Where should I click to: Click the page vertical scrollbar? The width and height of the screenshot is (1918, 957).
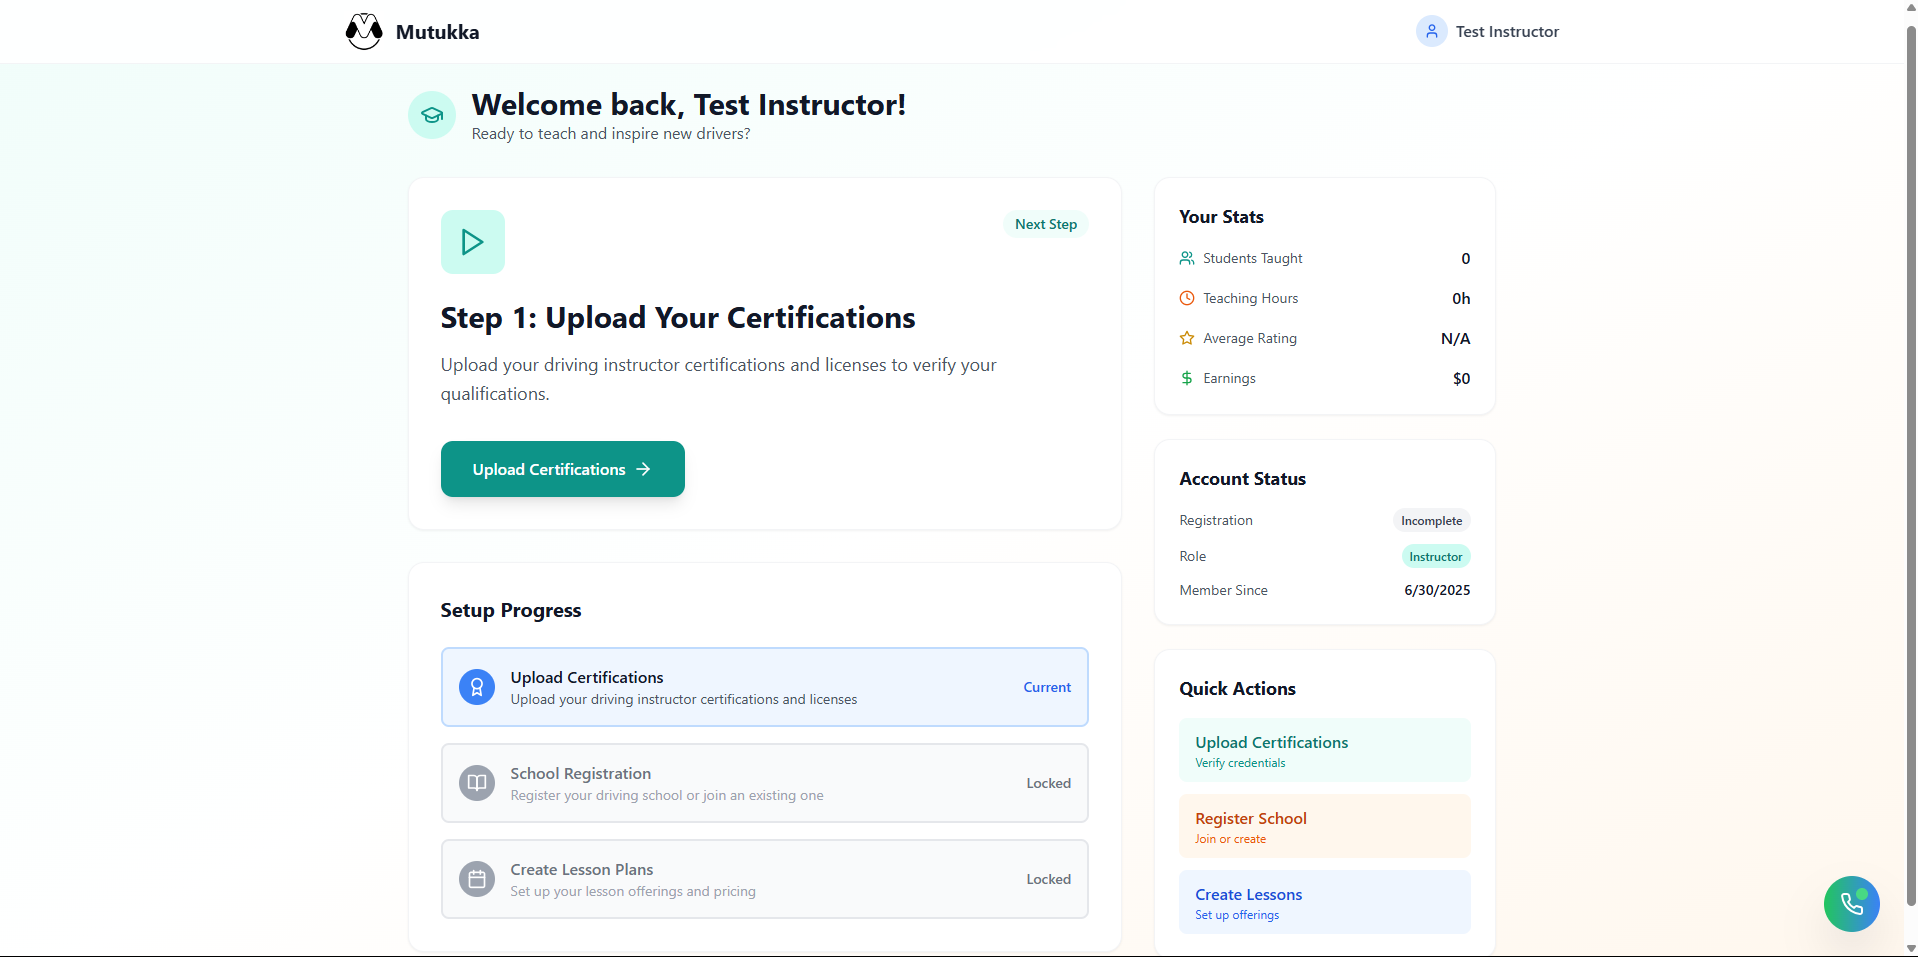coord(1911,465)
